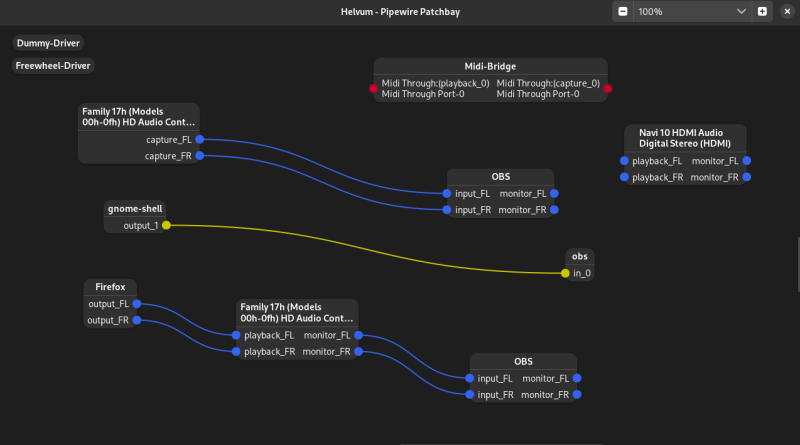Click HDMI playback_FL input port

[624, 160]
